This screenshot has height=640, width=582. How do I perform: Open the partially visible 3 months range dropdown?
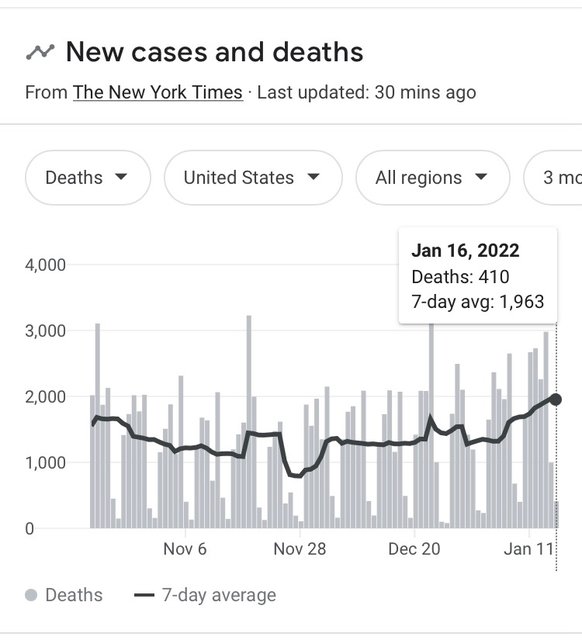click(553, 178)
